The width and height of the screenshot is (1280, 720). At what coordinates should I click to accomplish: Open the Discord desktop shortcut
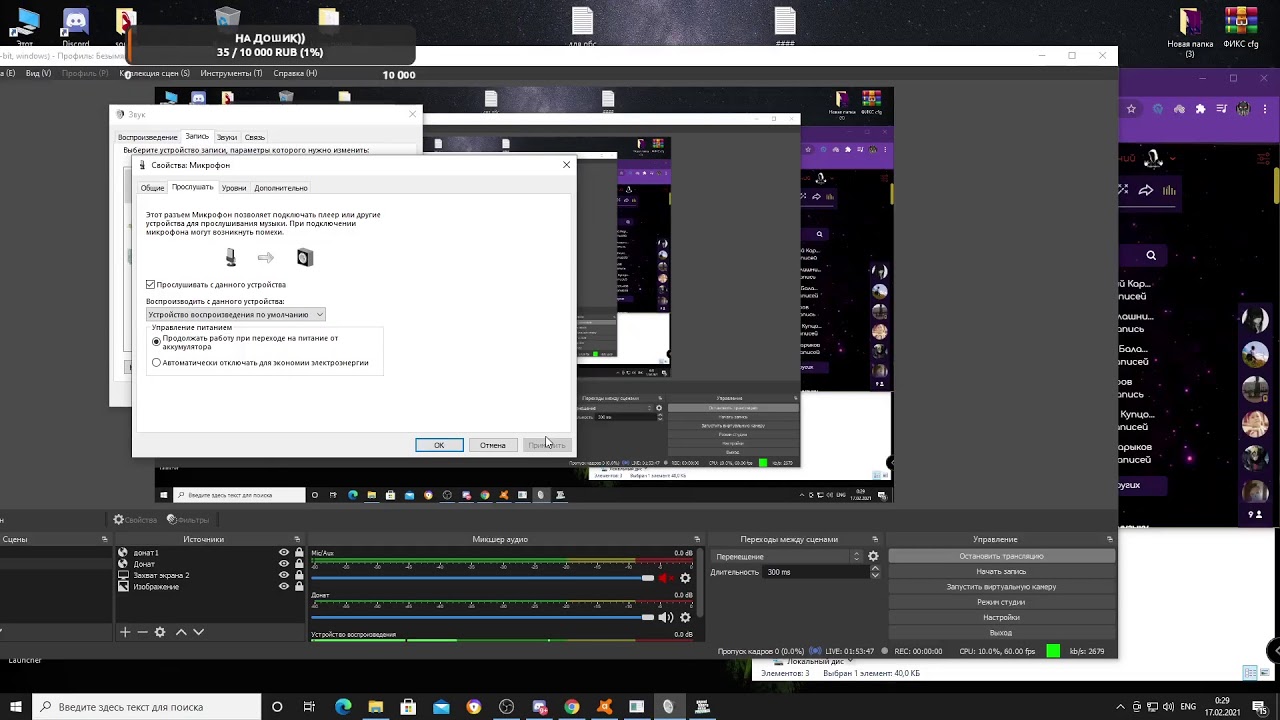point(75,27)
